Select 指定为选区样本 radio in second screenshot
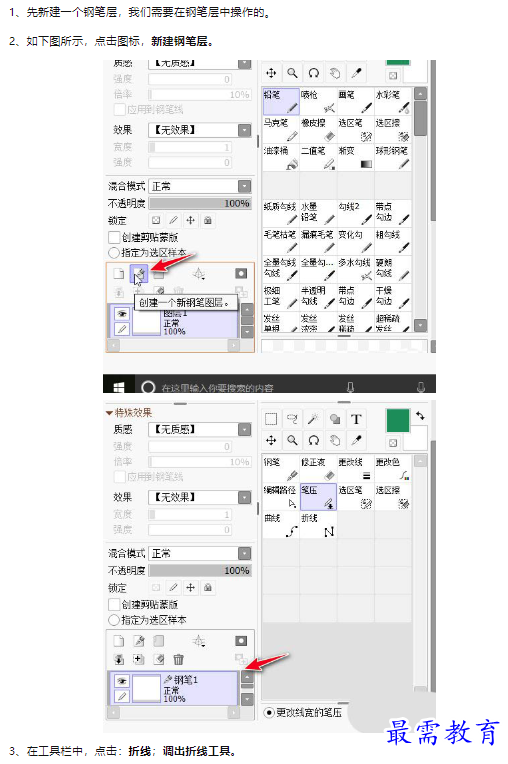The height and width of the screenshot is (764, 508). 113,620
